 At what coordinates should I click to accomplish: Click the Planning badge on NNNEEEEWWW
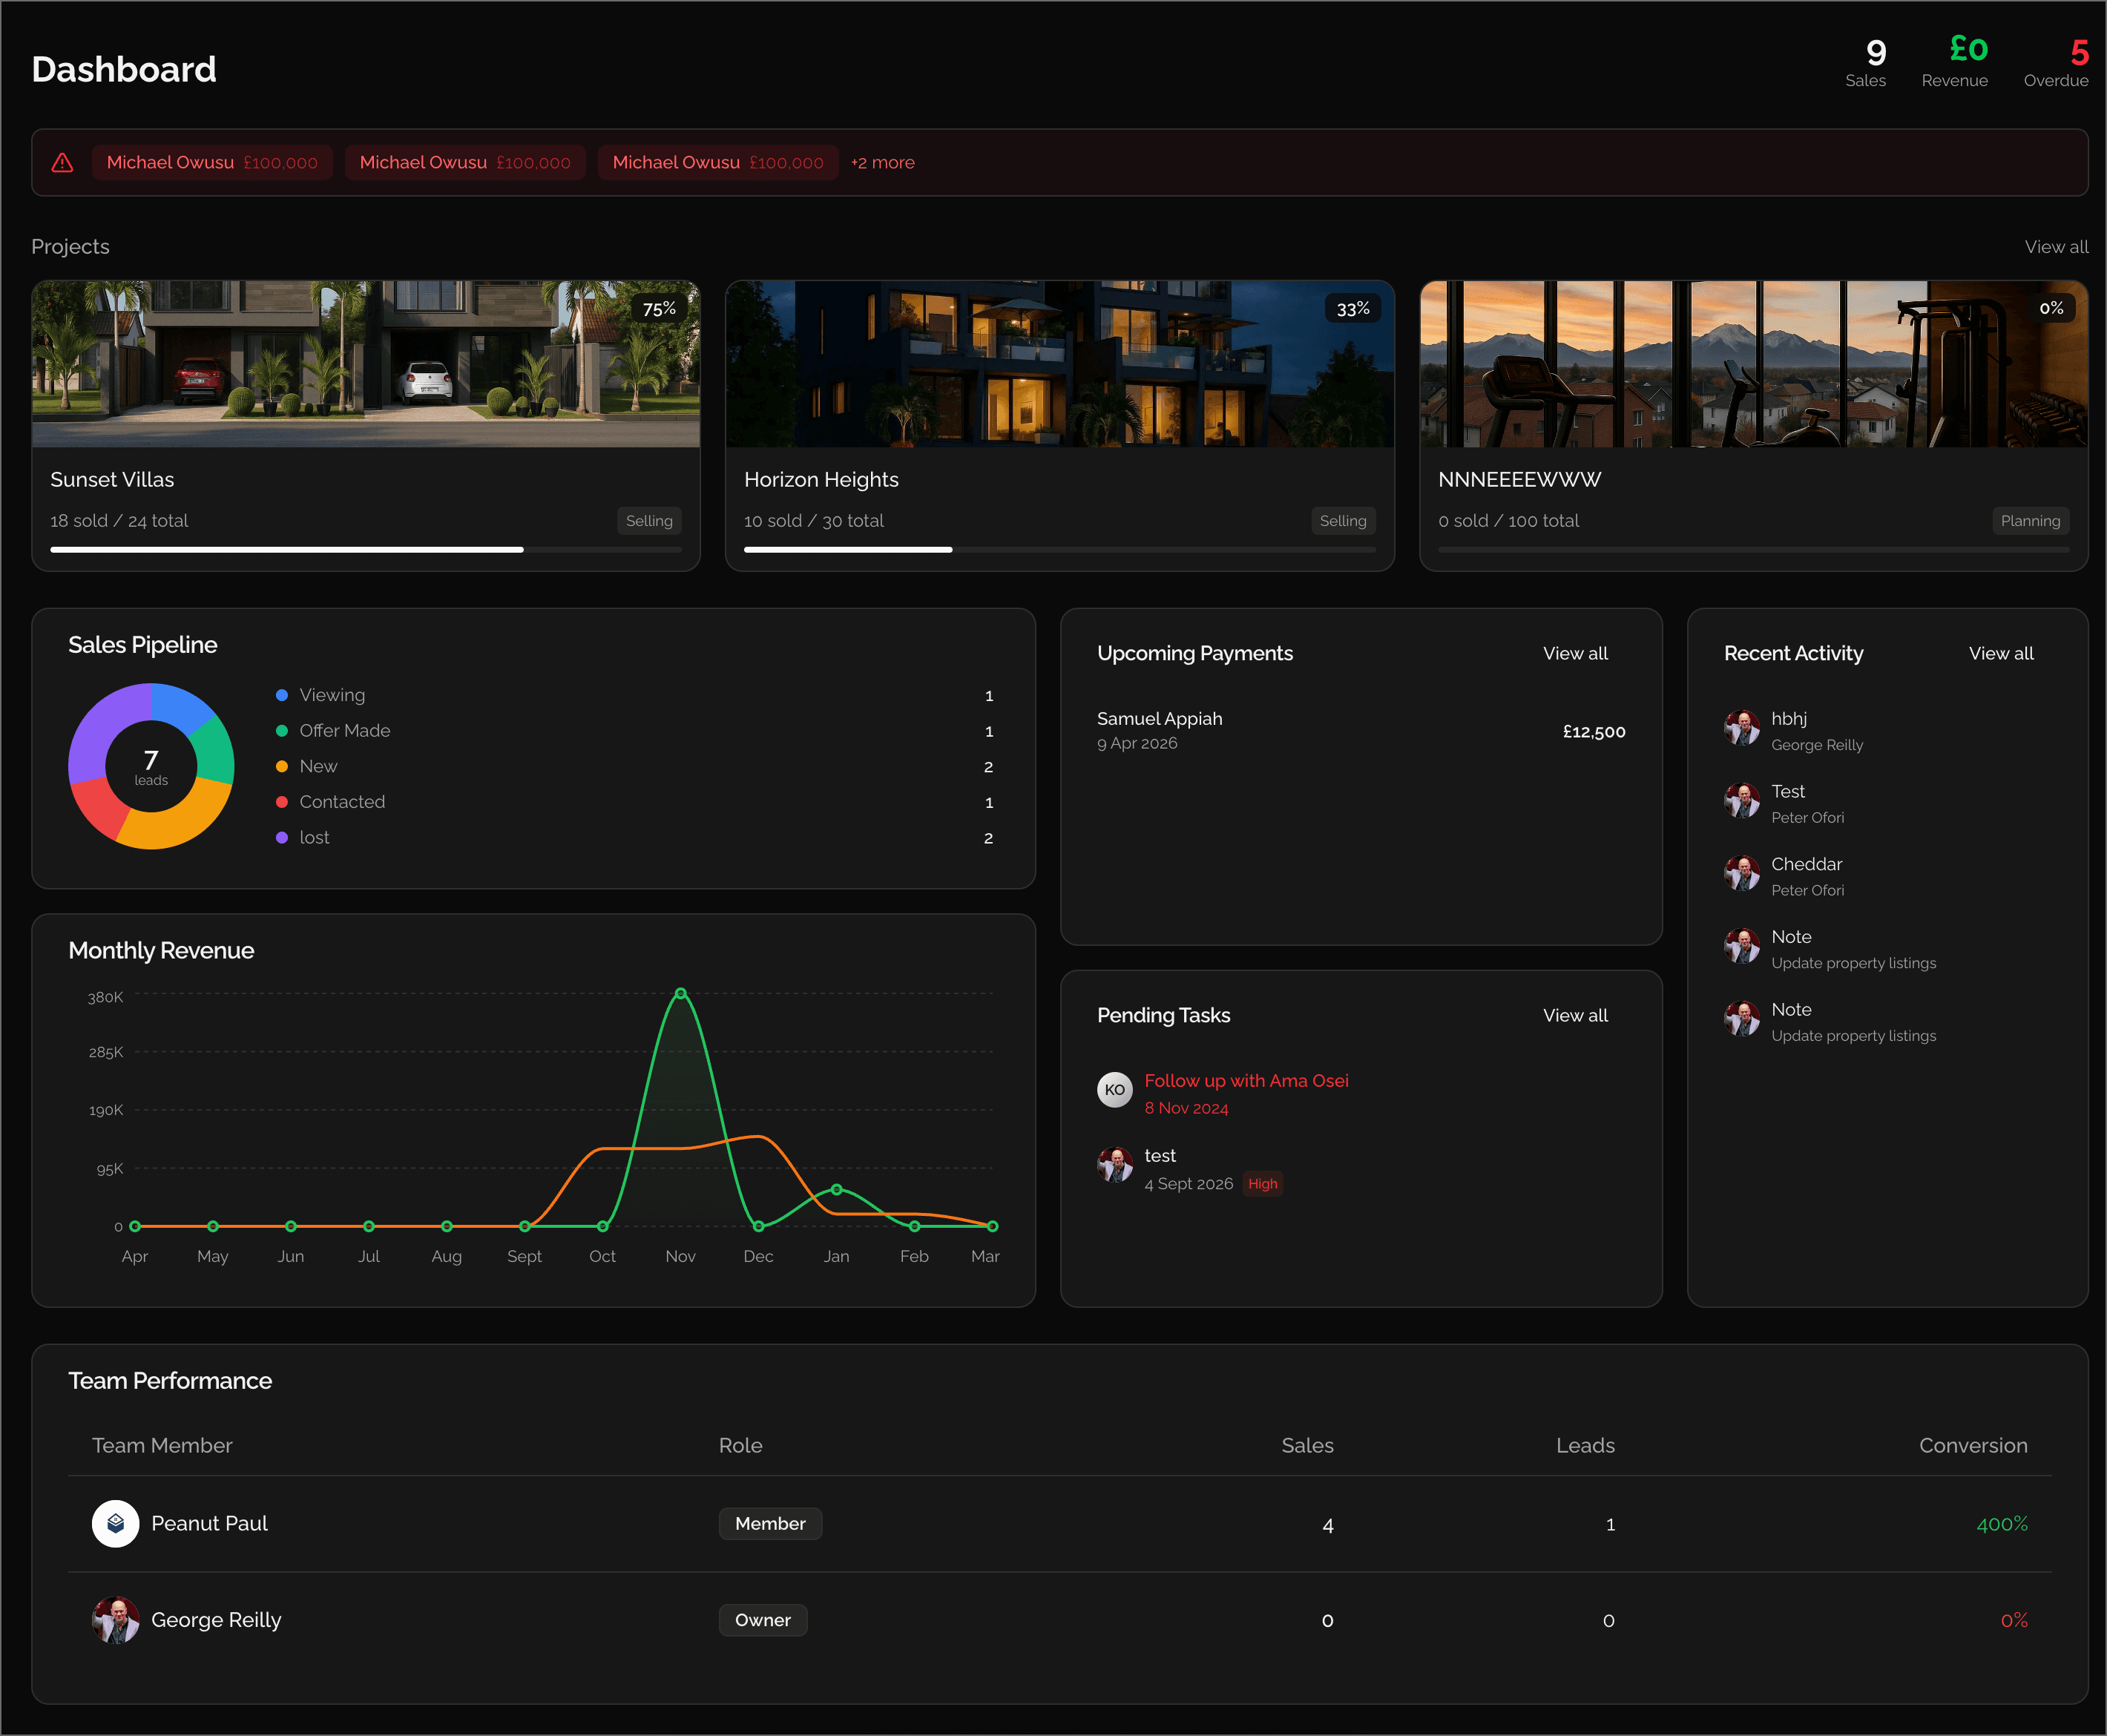[2030, 520]
